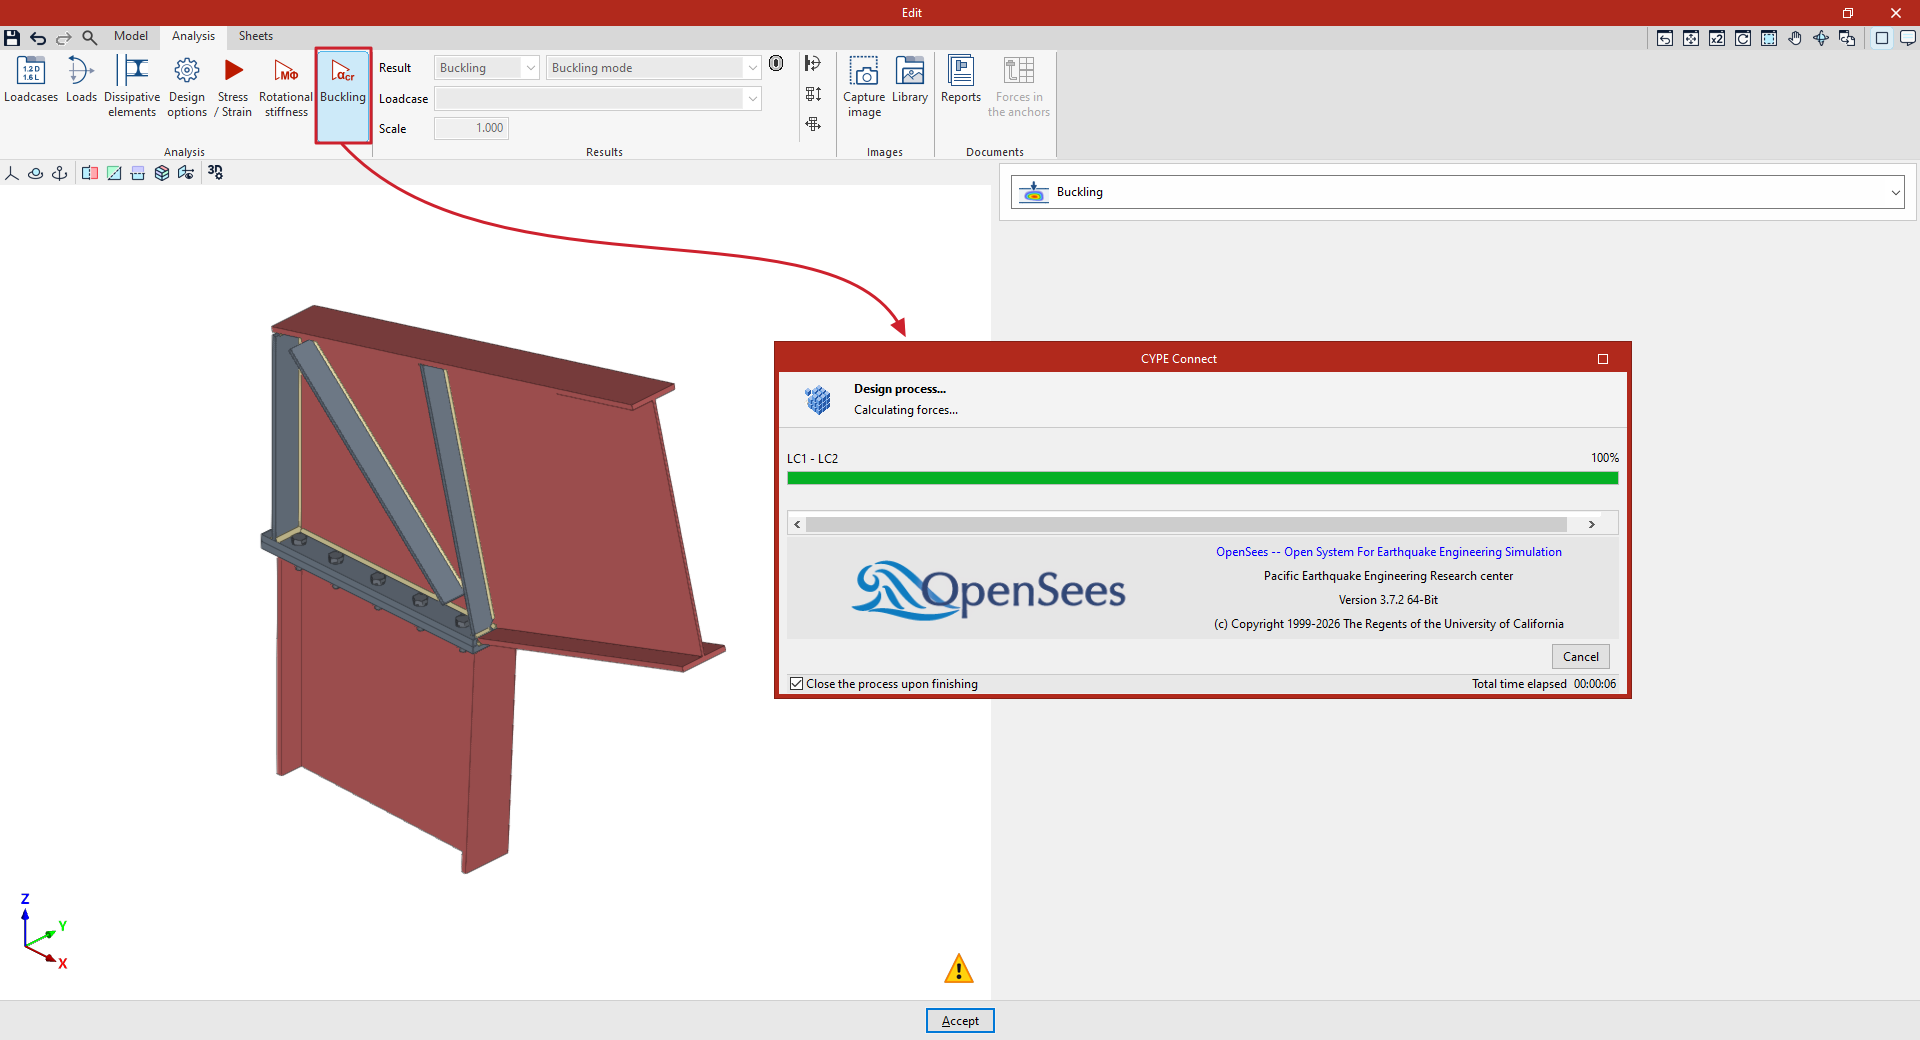Open the OpenSees project link
This screenshot has width=1920, height=1040.
coord(1389,552)
